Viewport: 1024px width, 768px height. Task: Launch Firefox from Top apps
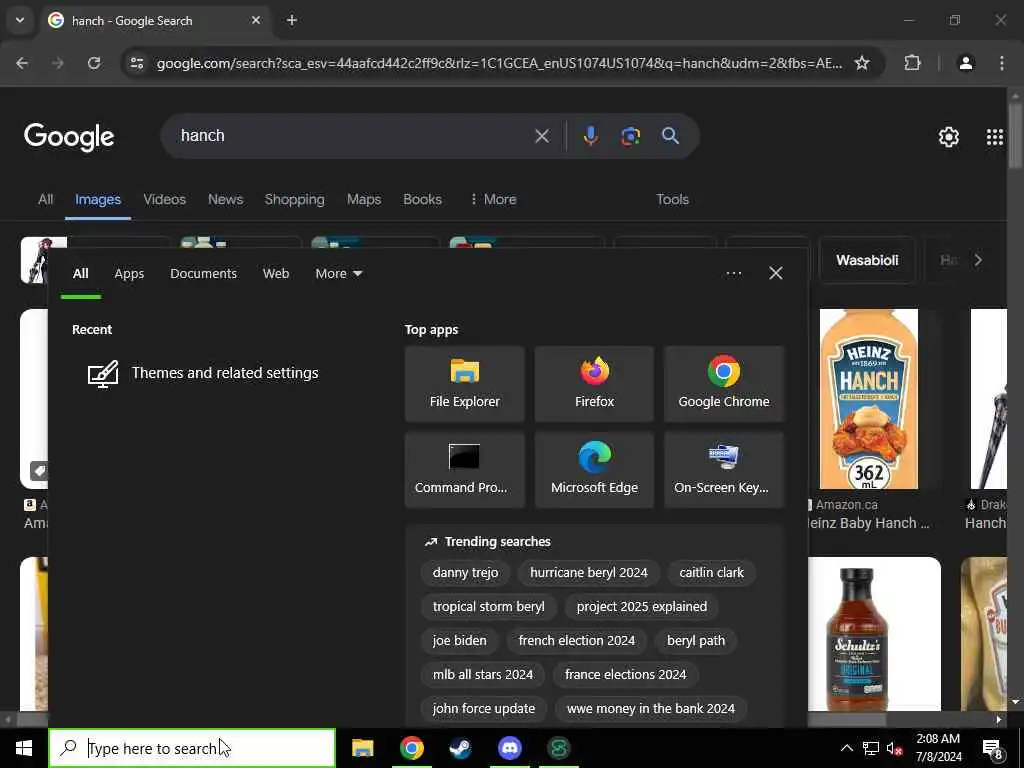[x=594, y=384]
